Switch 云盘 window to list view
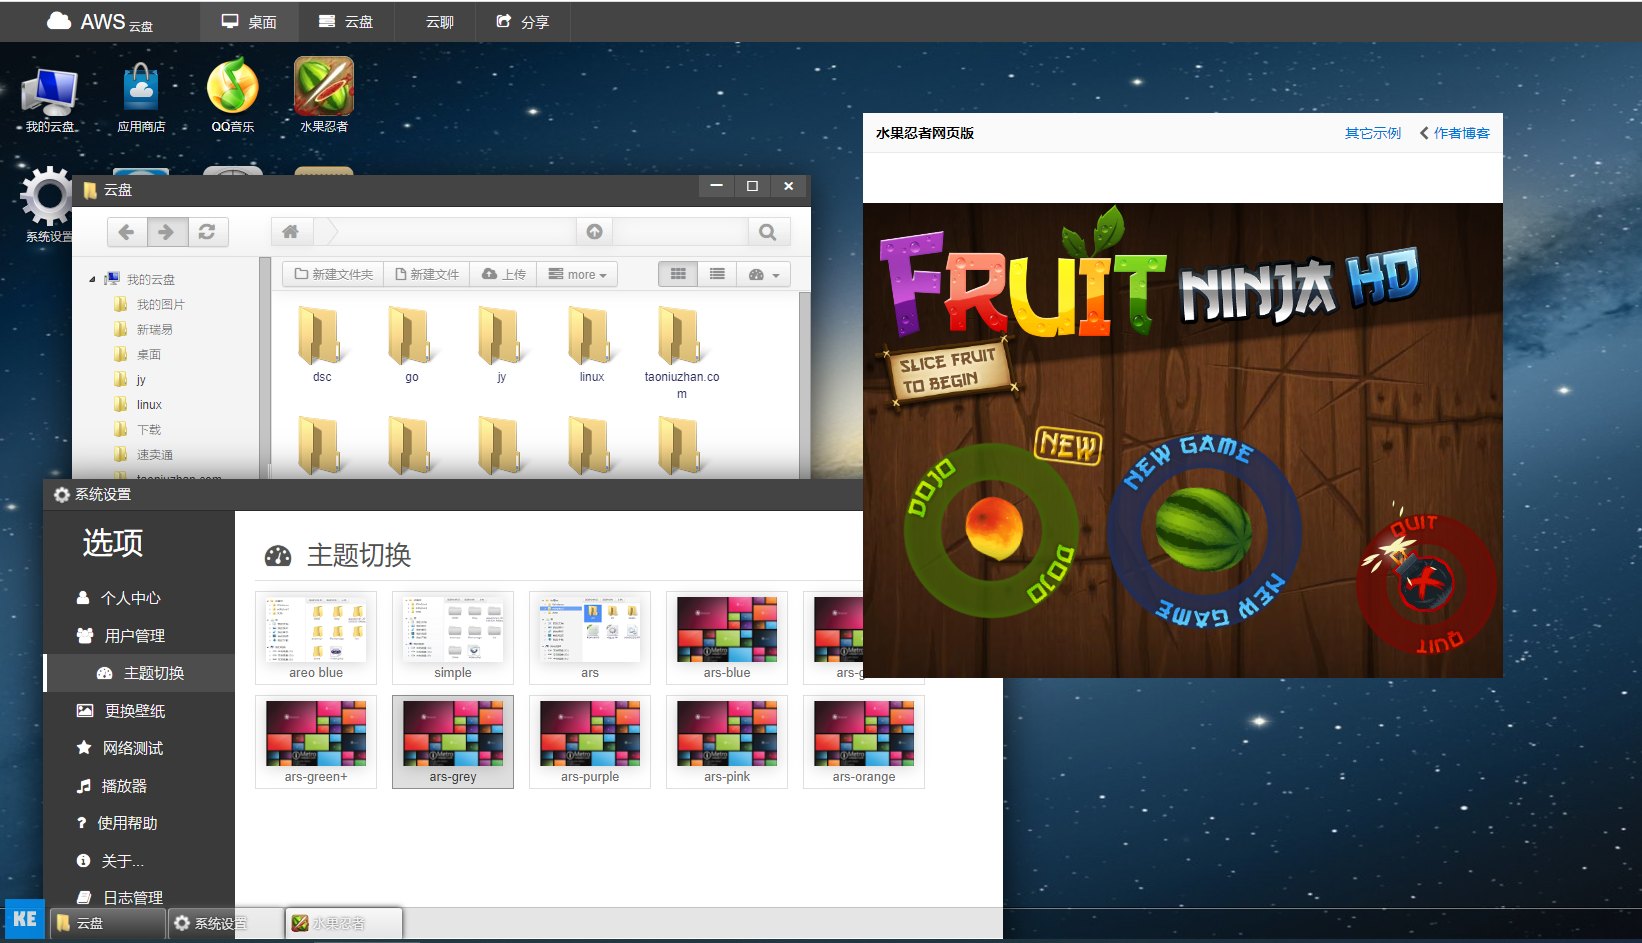 click(x=717, y=274)
